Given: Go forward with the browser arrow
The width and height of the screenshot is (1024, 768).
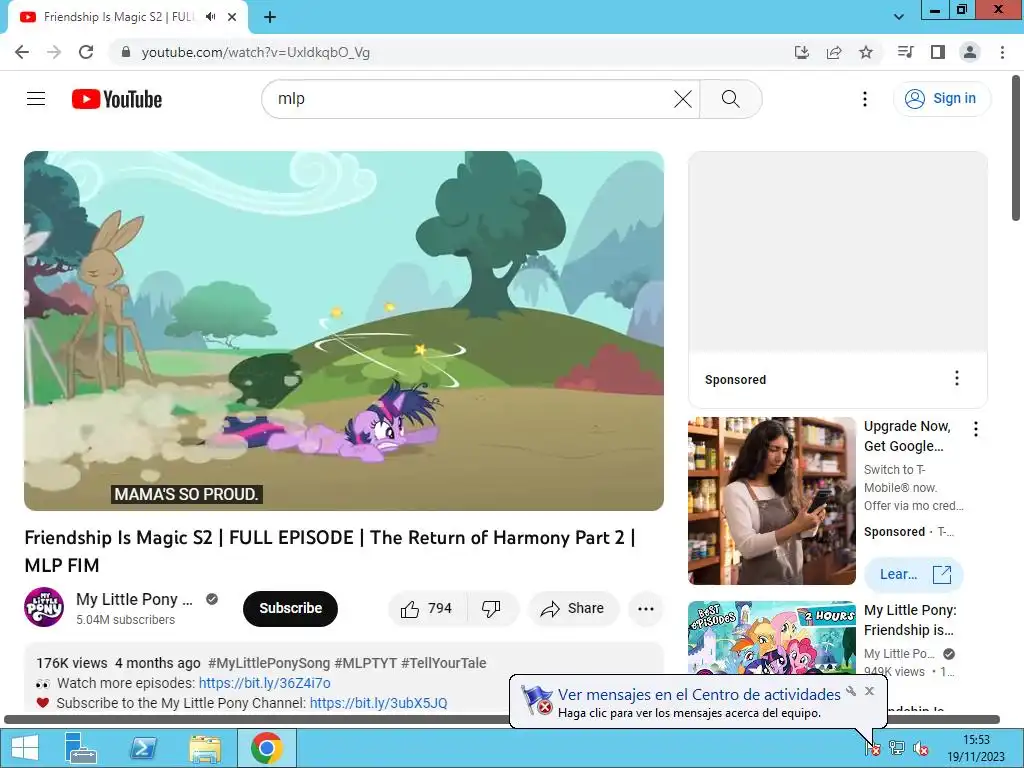Looking at the screenshot, I should [x=54, y=52].
